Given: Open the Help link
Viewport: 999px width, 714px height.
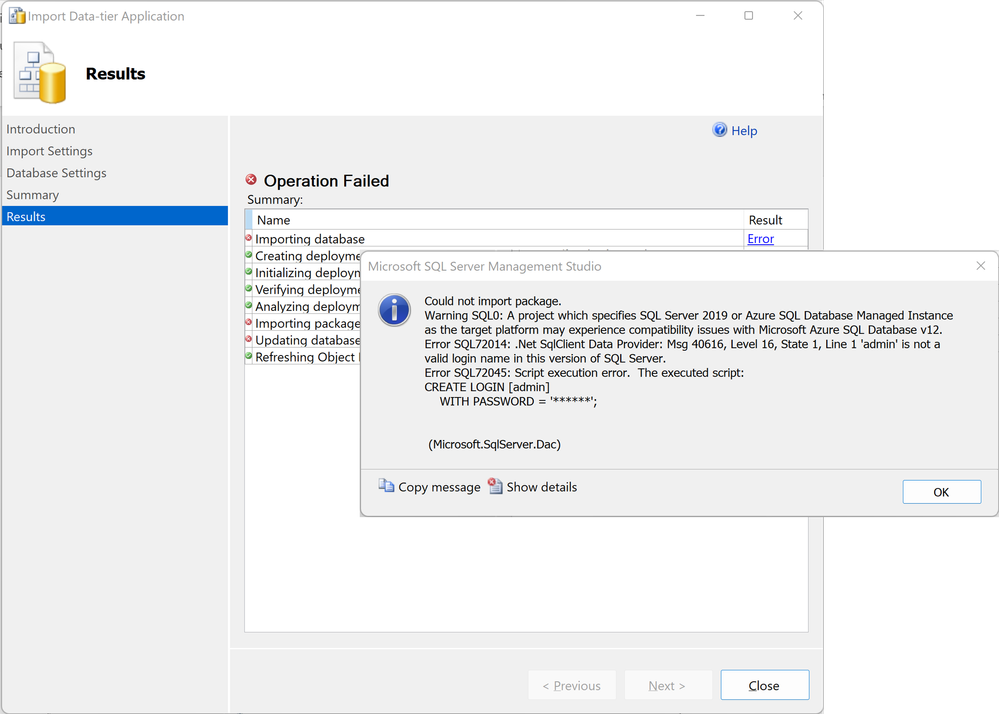Looking at the screenshot, I should click(744, 131).
